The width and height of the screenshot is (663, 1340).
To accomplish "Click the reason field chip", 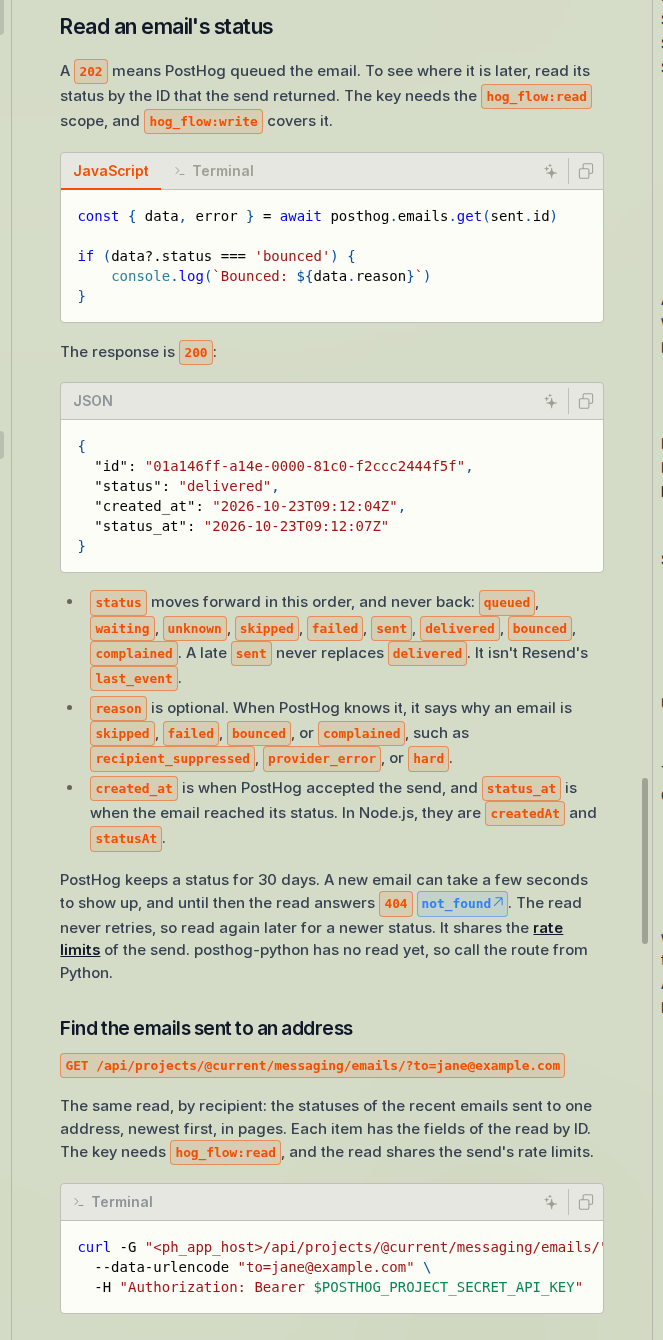I will pos(119,708).
